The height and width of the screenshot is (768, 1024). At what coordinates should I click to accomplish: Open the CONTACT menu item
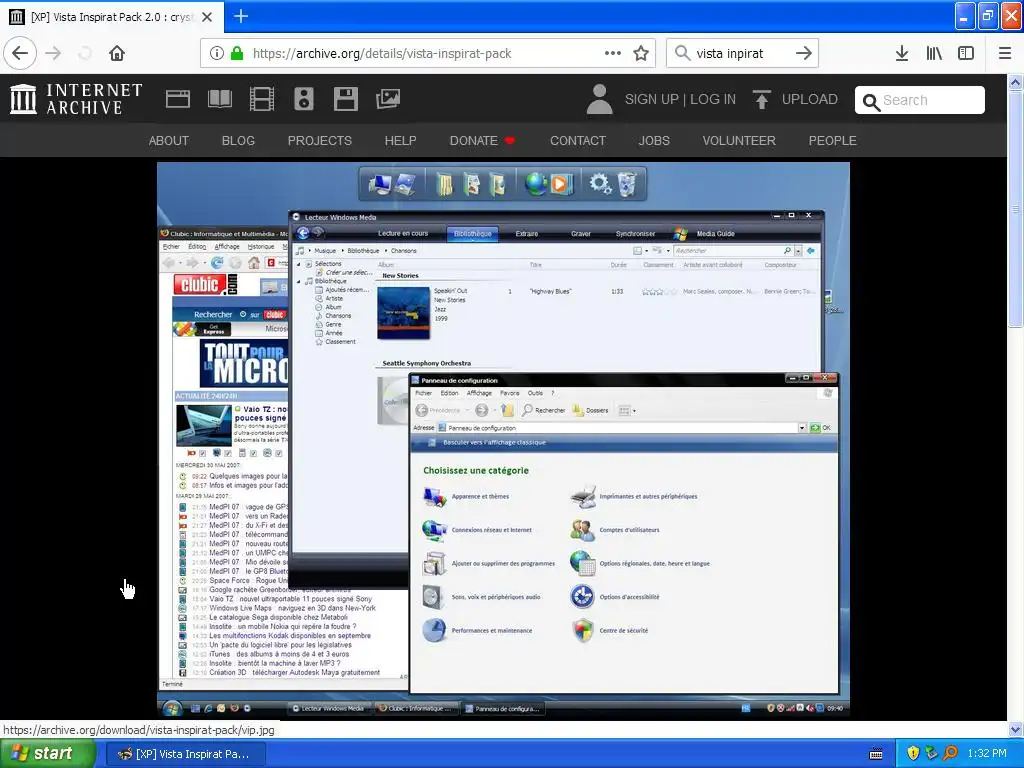[578, 140]
